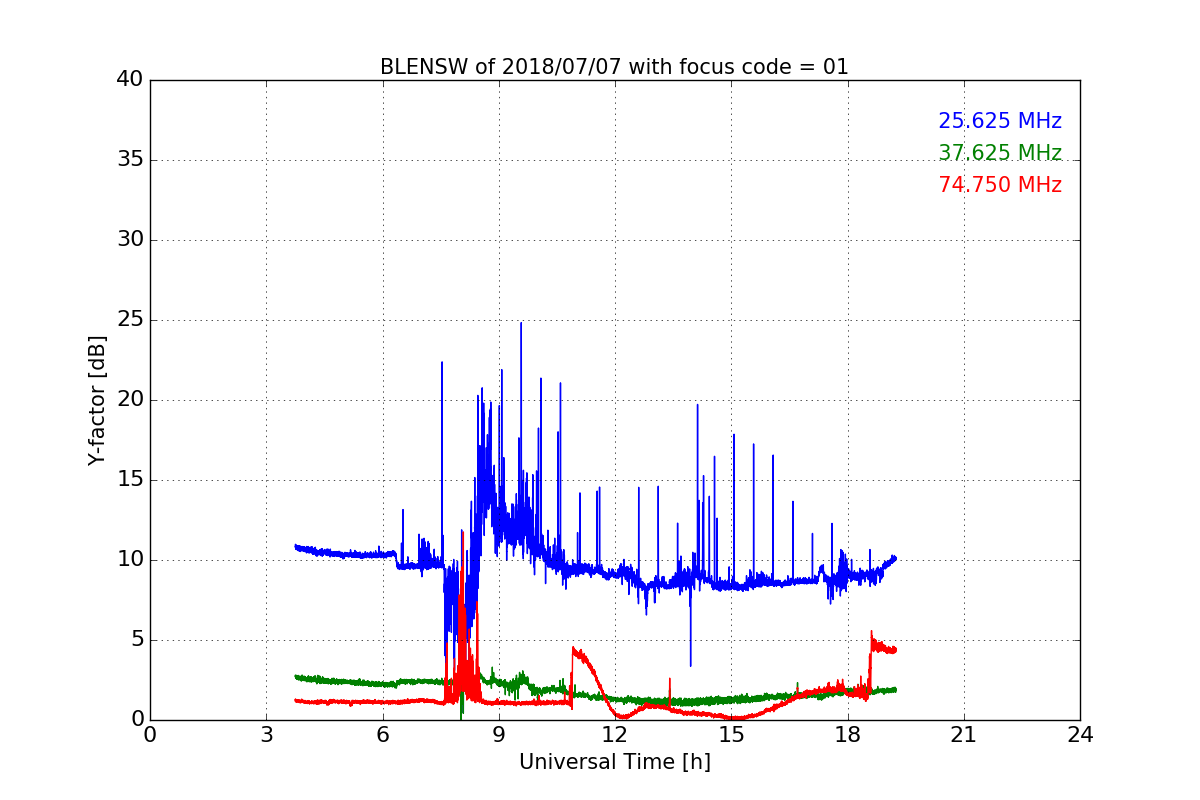Viewport: 1200px width, 800px height.
Task: Click the x-axis tick label 12
Action: click(615, 734)
